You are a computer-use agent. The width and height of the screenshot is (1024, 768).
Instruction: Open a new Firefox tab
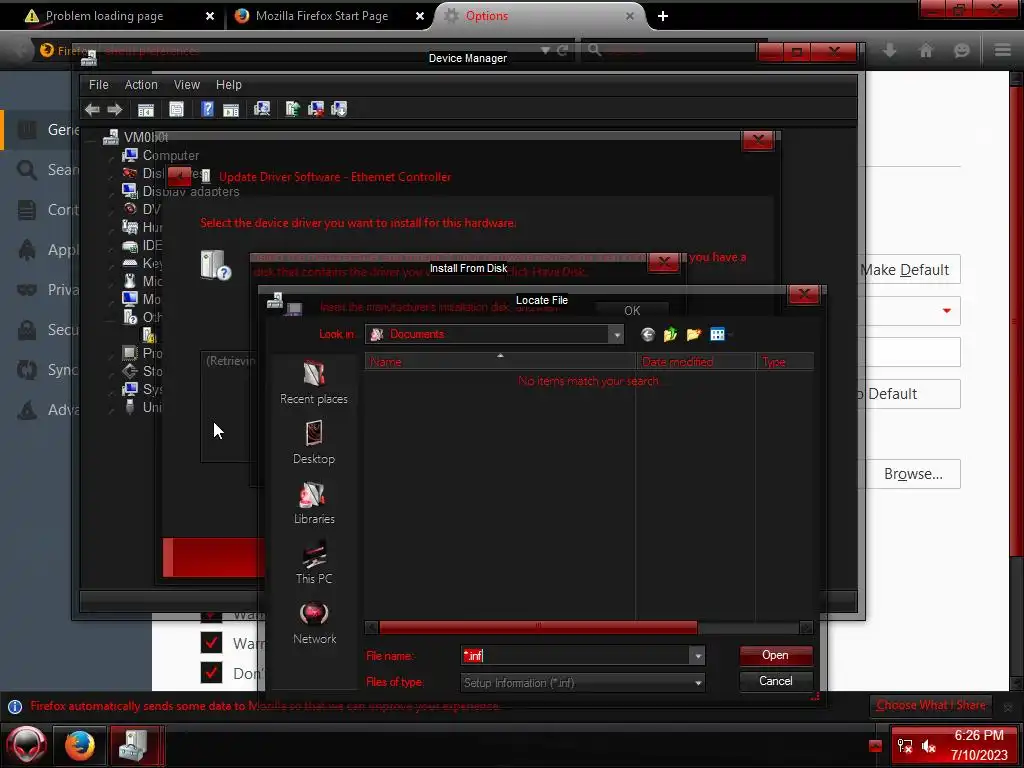coord(663,16)
